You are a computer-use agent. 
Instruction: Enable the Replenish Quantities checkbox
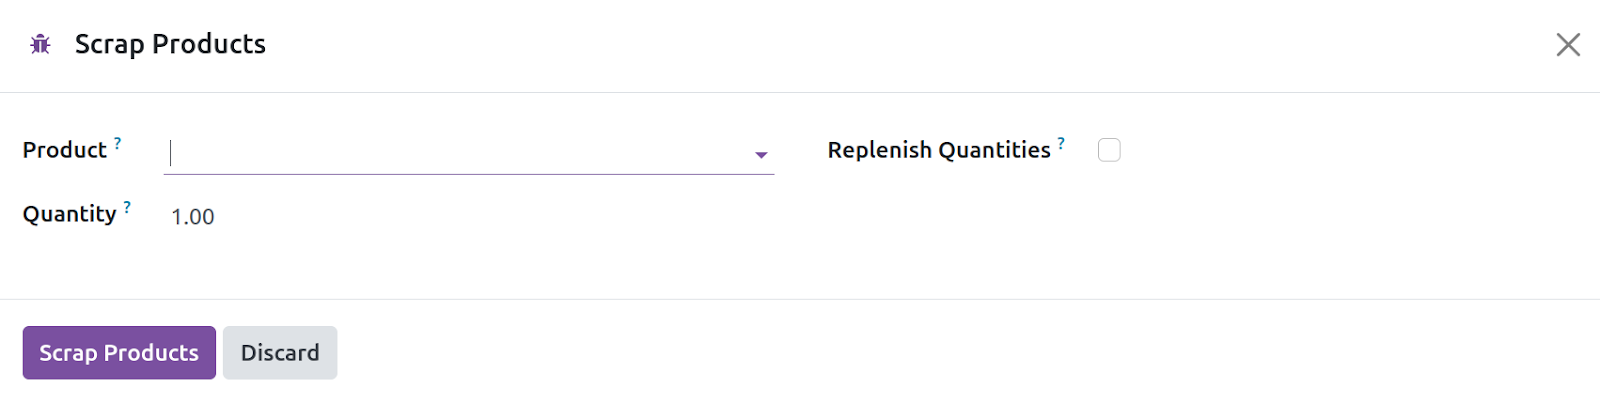[x=1109, y=150]
